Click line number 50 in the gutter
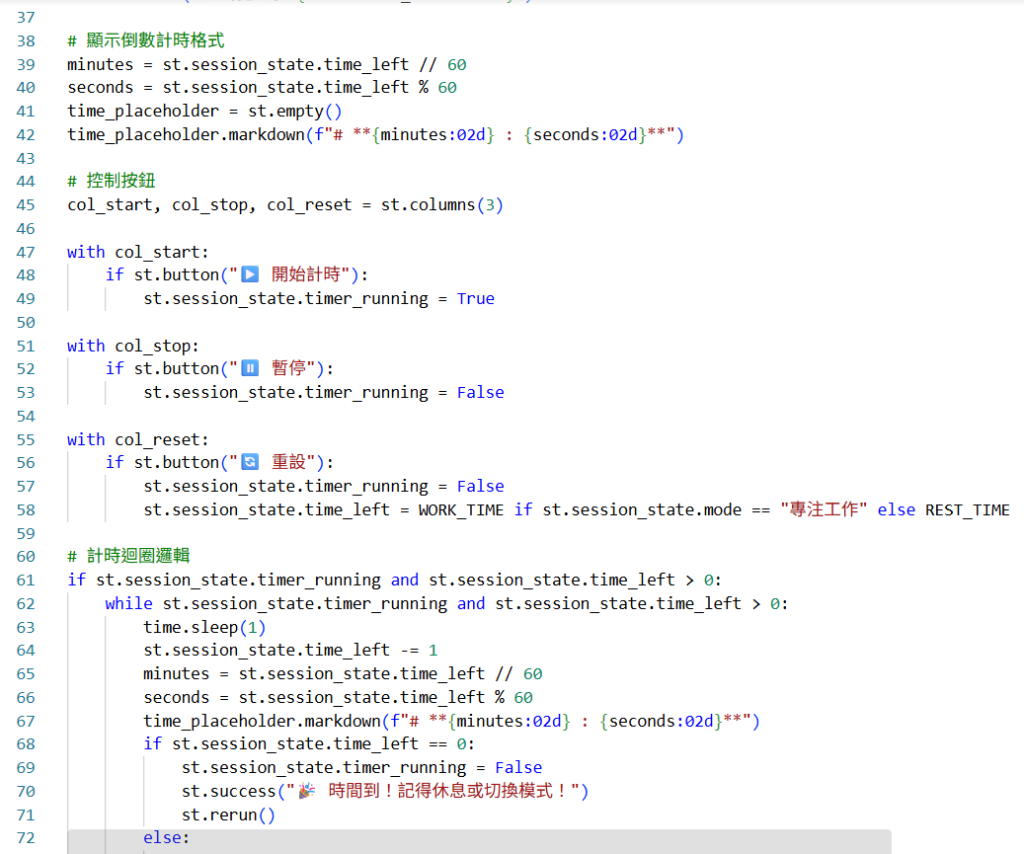1024x854 pixels. click(x=25, y=323)
